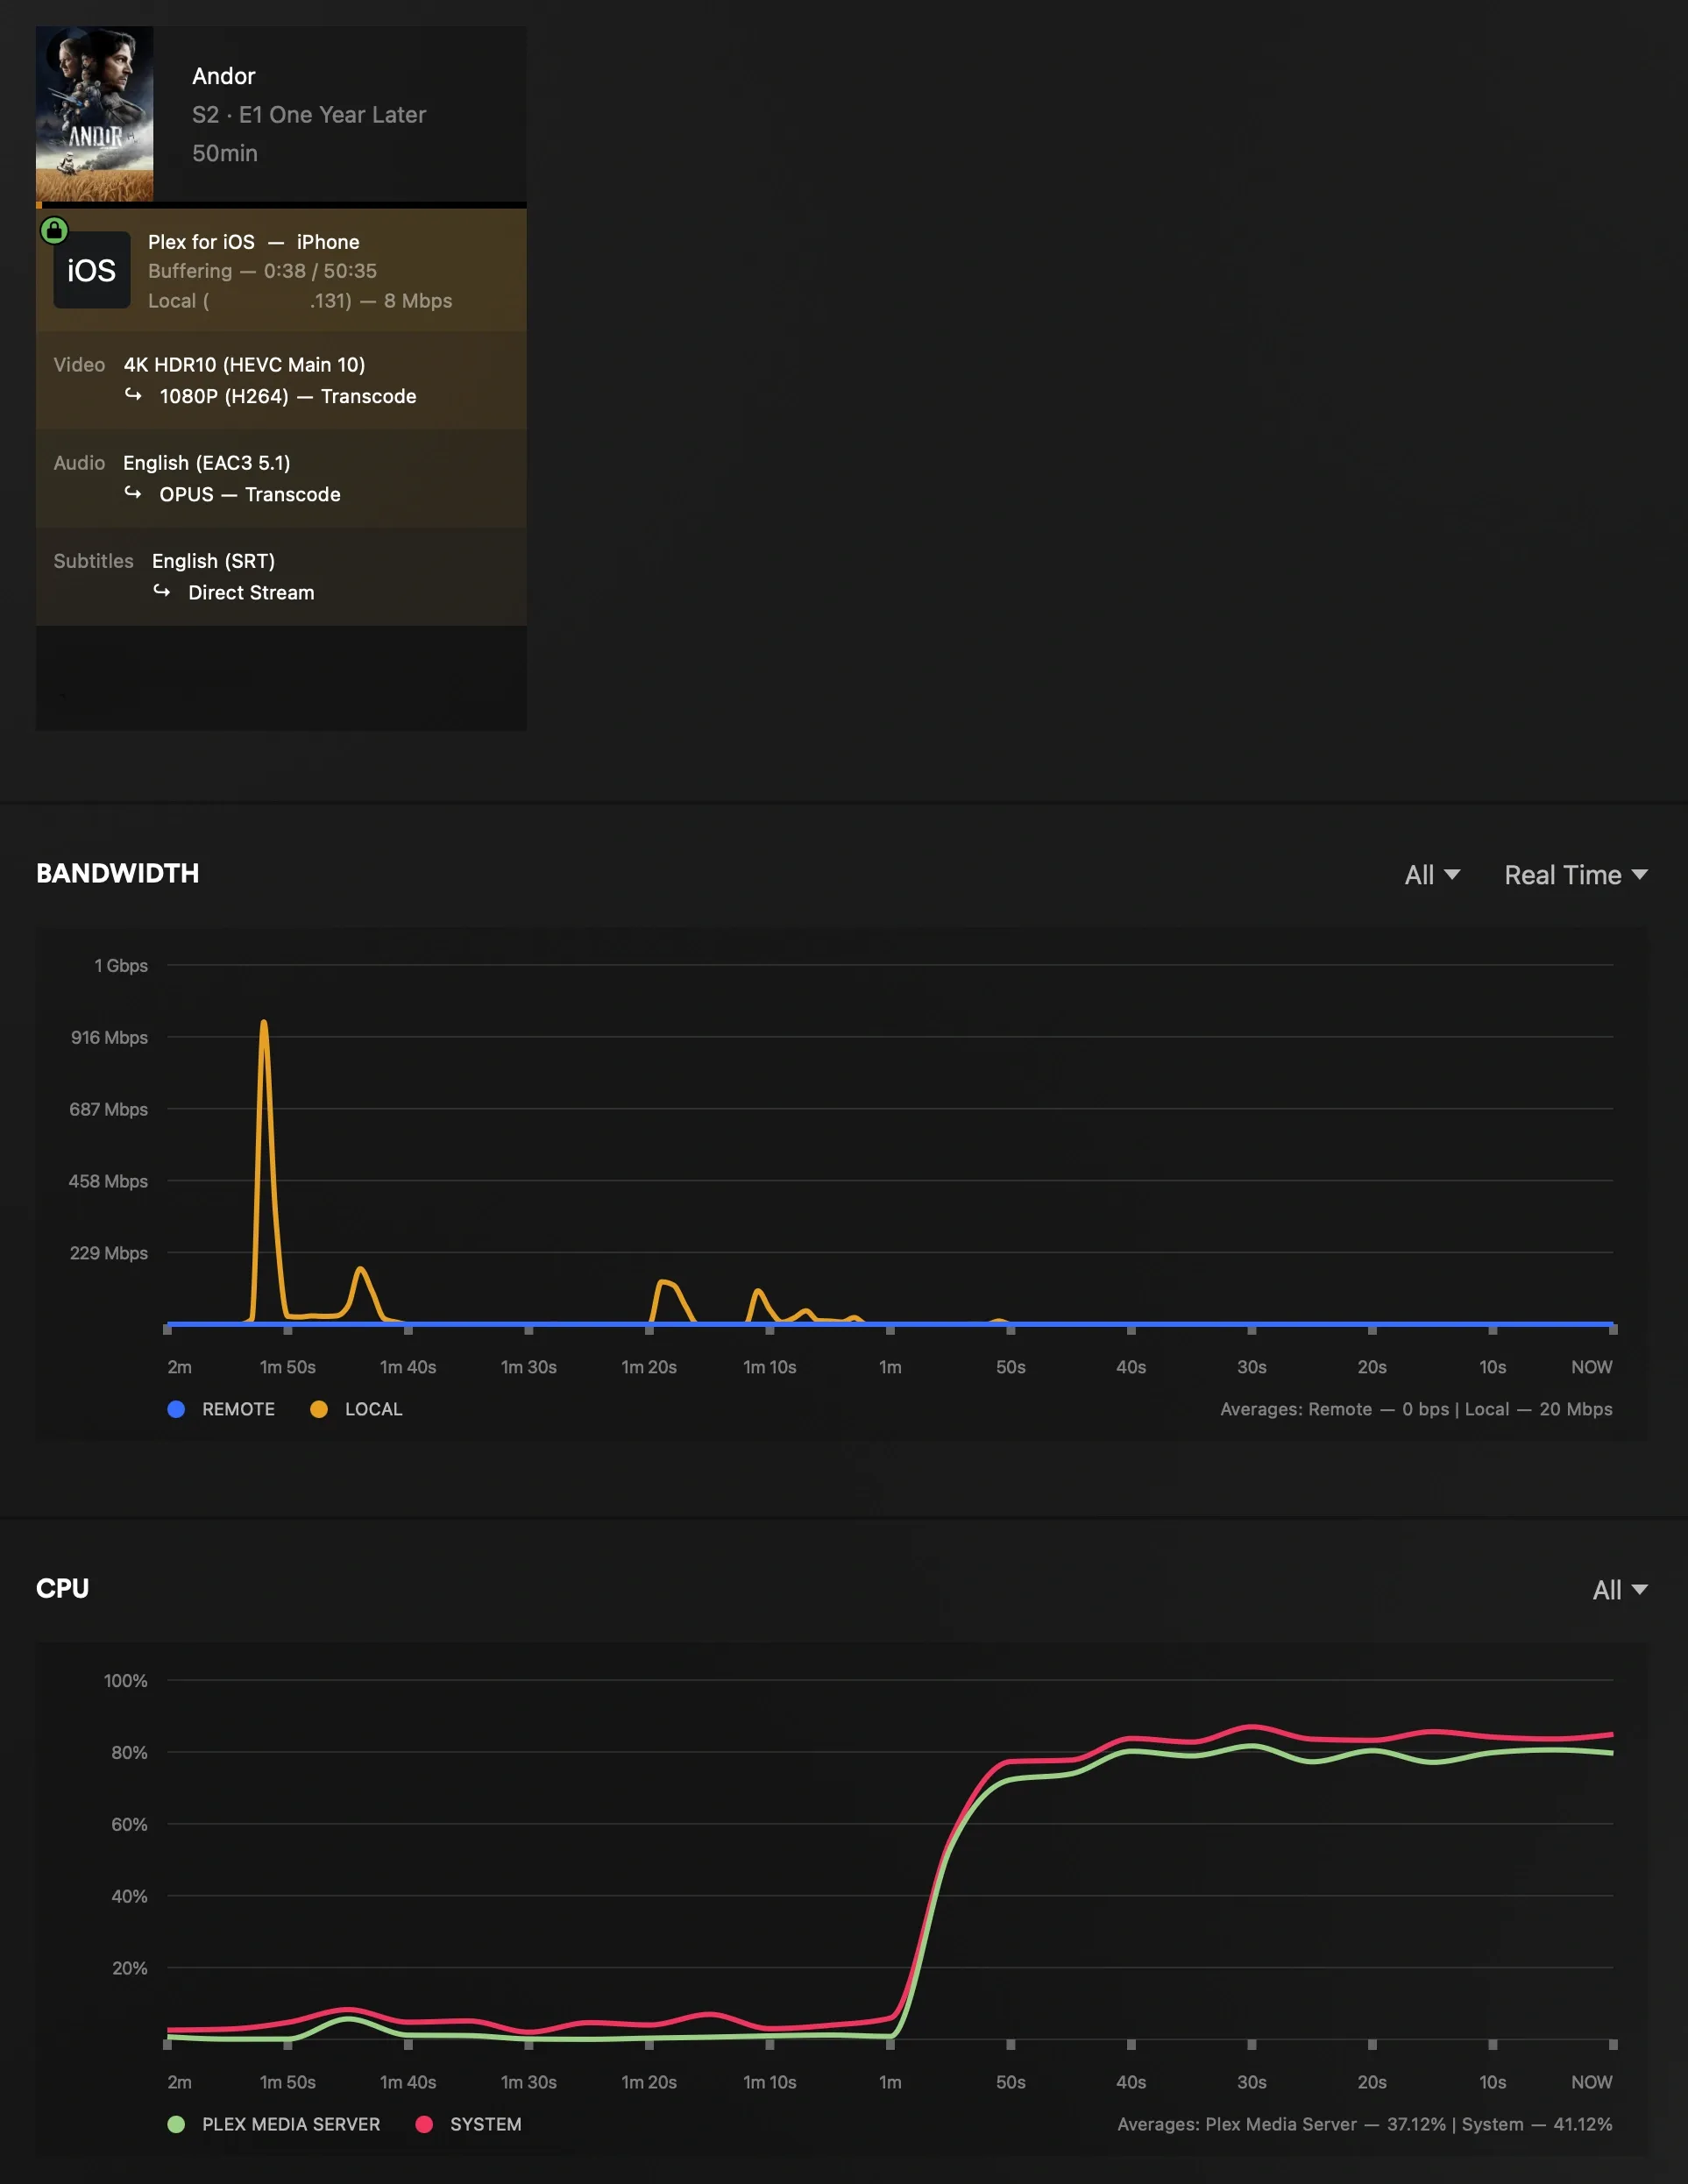Click the NOW marker on CPU chart
This screenshot has width=1688, height=2184.
1592,2082
